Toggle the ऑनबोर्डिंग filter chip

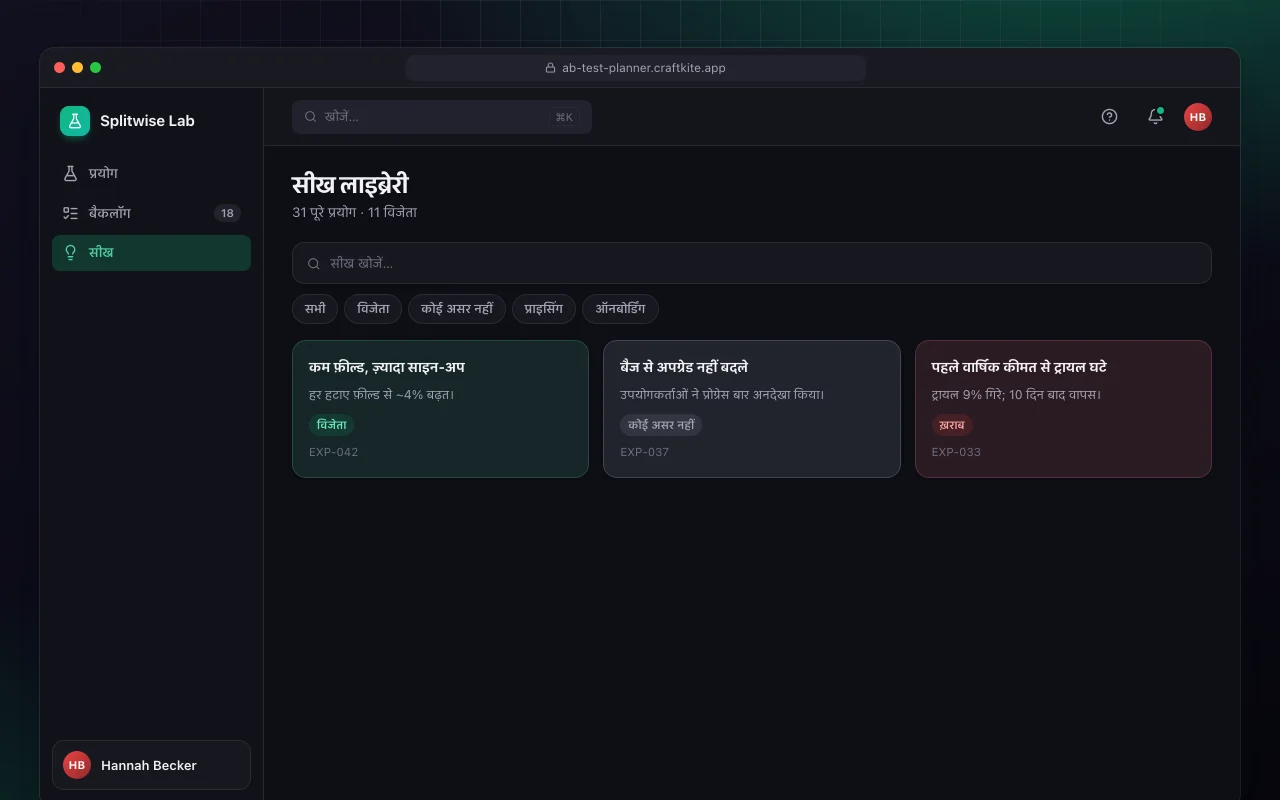[x=620, y=309]
